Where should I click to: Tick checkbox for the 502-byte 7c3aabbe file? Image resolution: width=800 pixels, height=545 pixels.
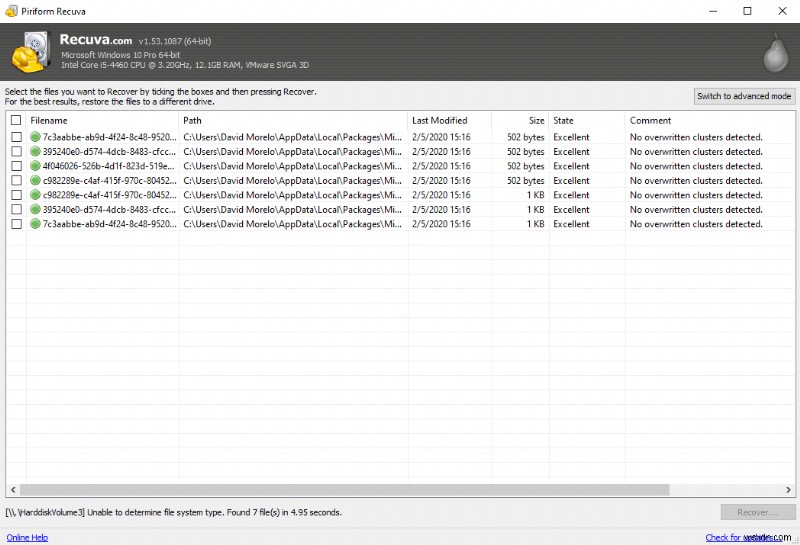(x=17, y=137)
